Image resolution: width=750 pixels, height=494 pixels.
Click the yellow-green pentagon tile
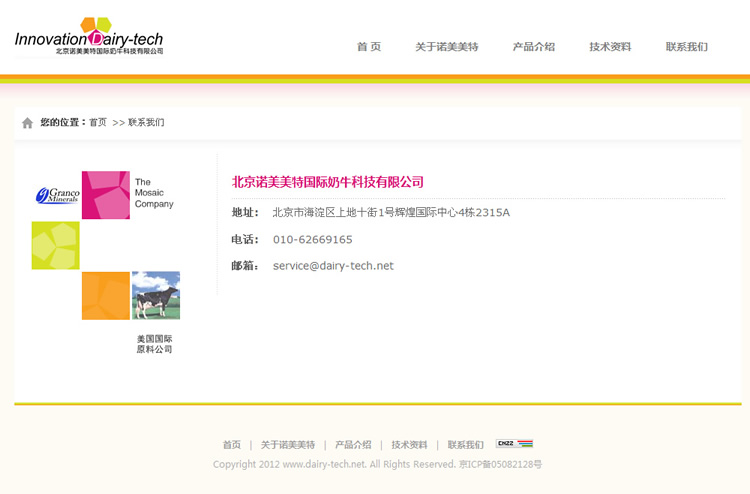click(x=55, y=245)
